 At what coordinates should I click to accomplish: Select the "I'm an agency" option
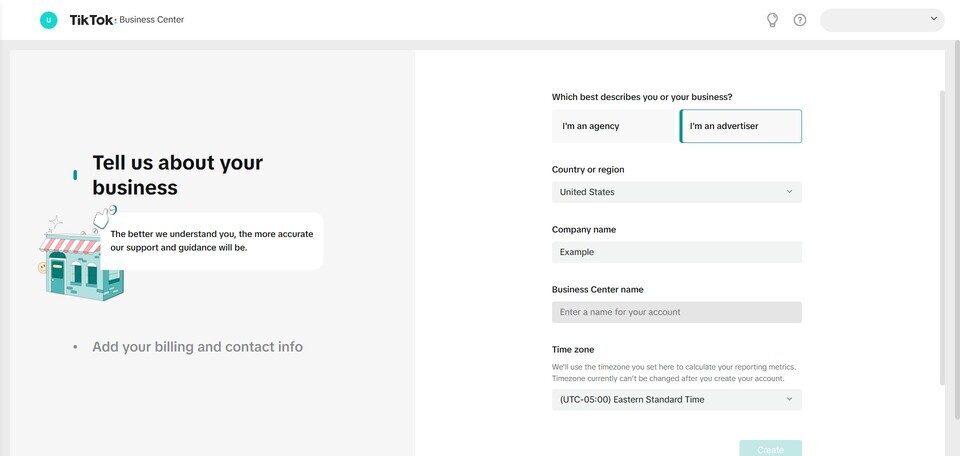tap(614, 126)
